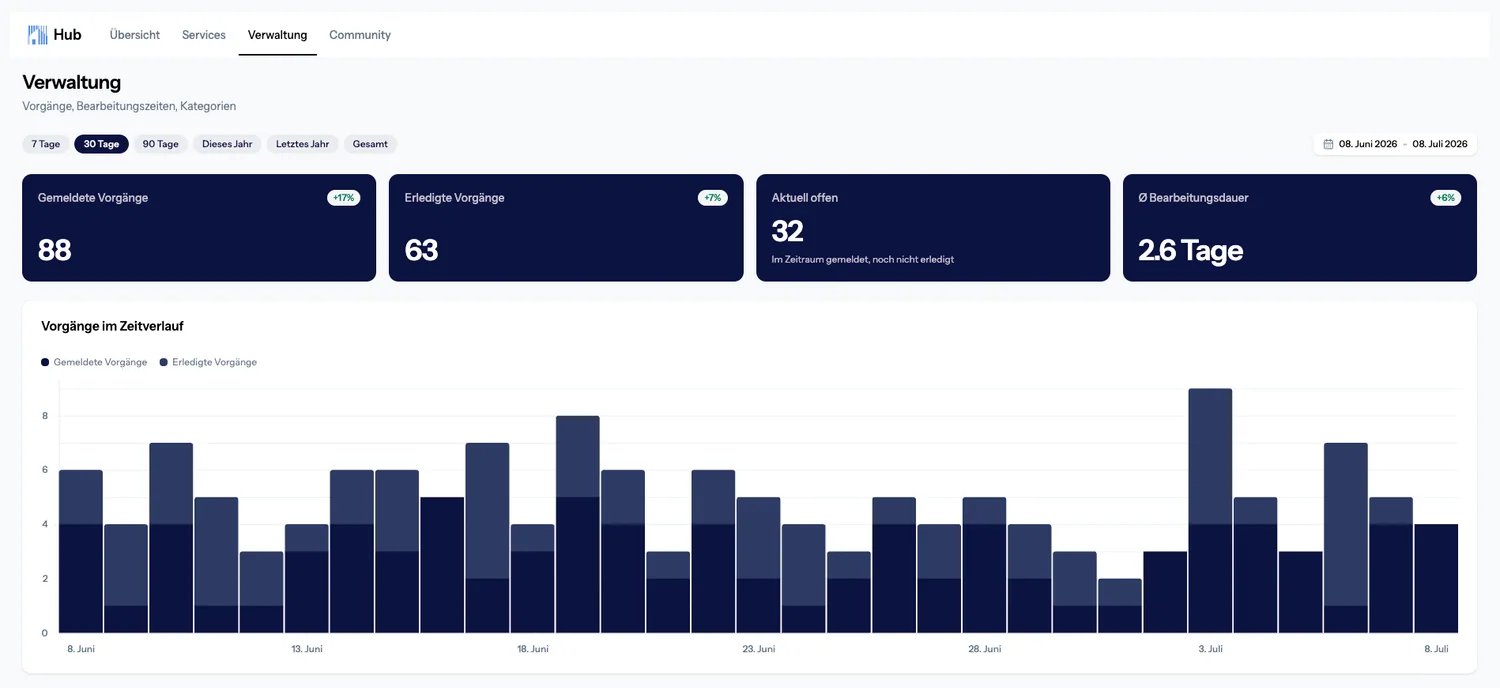Viewport: 1500px width, 688px height.
Task: Click the bar above the 13. Juni label
Action: click(307, 578)
